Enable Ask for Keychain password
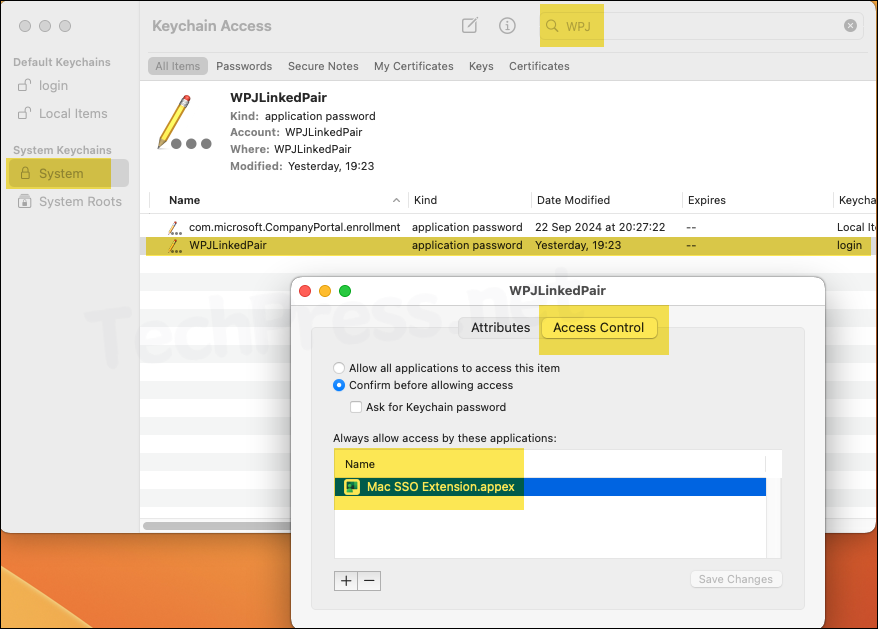 click(356, 407)
